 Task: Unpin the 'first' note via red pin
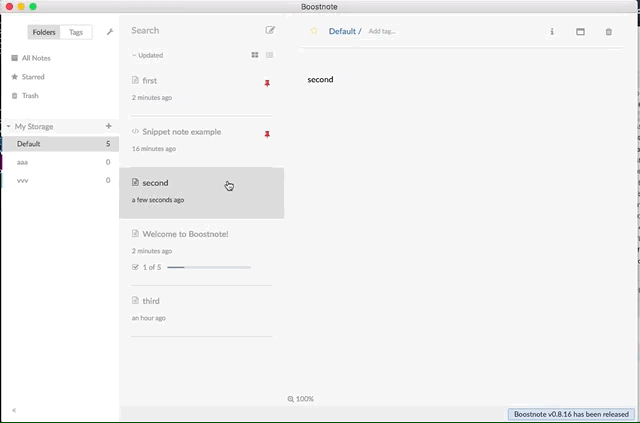[267, 83]
